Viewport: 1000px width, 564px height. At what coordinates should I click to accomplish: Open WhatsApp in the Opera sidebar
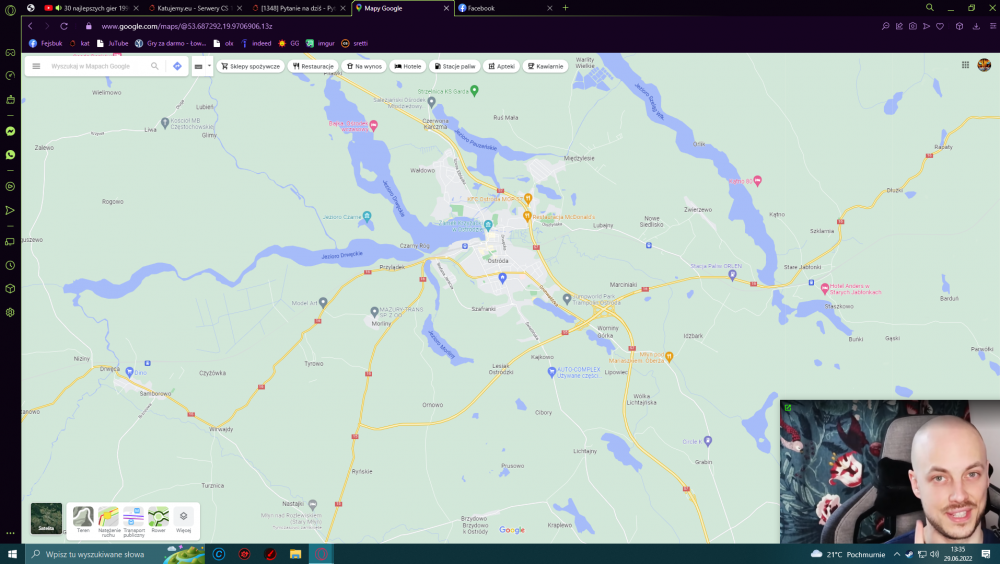10,154
